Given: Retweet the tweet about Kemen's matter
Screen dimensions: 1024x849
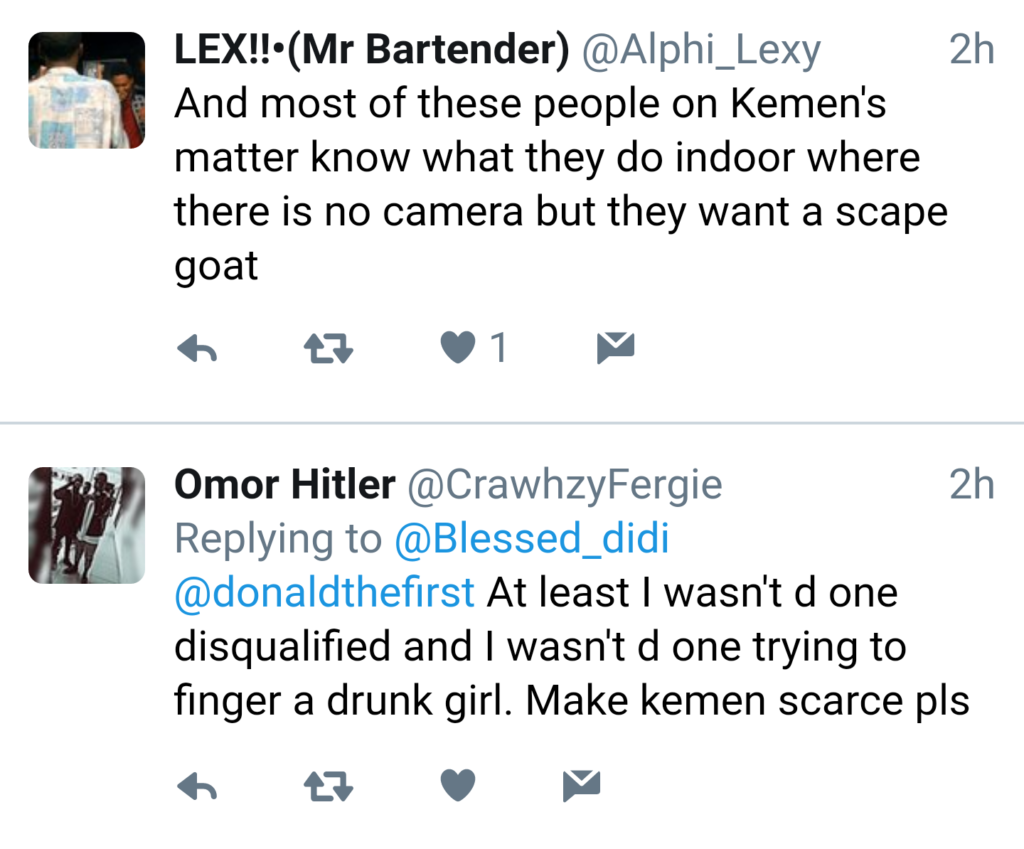Looking at the screenshot, I should tap(327, 348).
